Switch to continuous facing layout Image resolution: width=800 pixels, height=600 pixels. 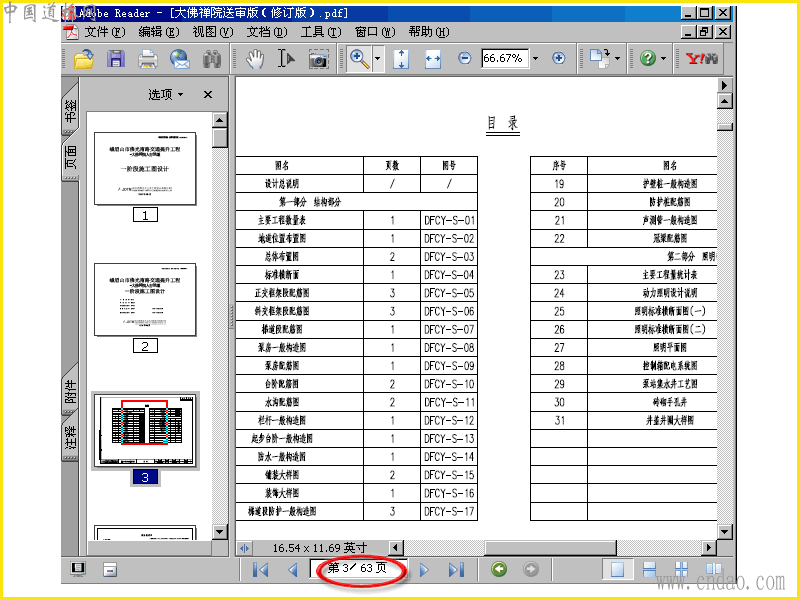pos(682,569)
